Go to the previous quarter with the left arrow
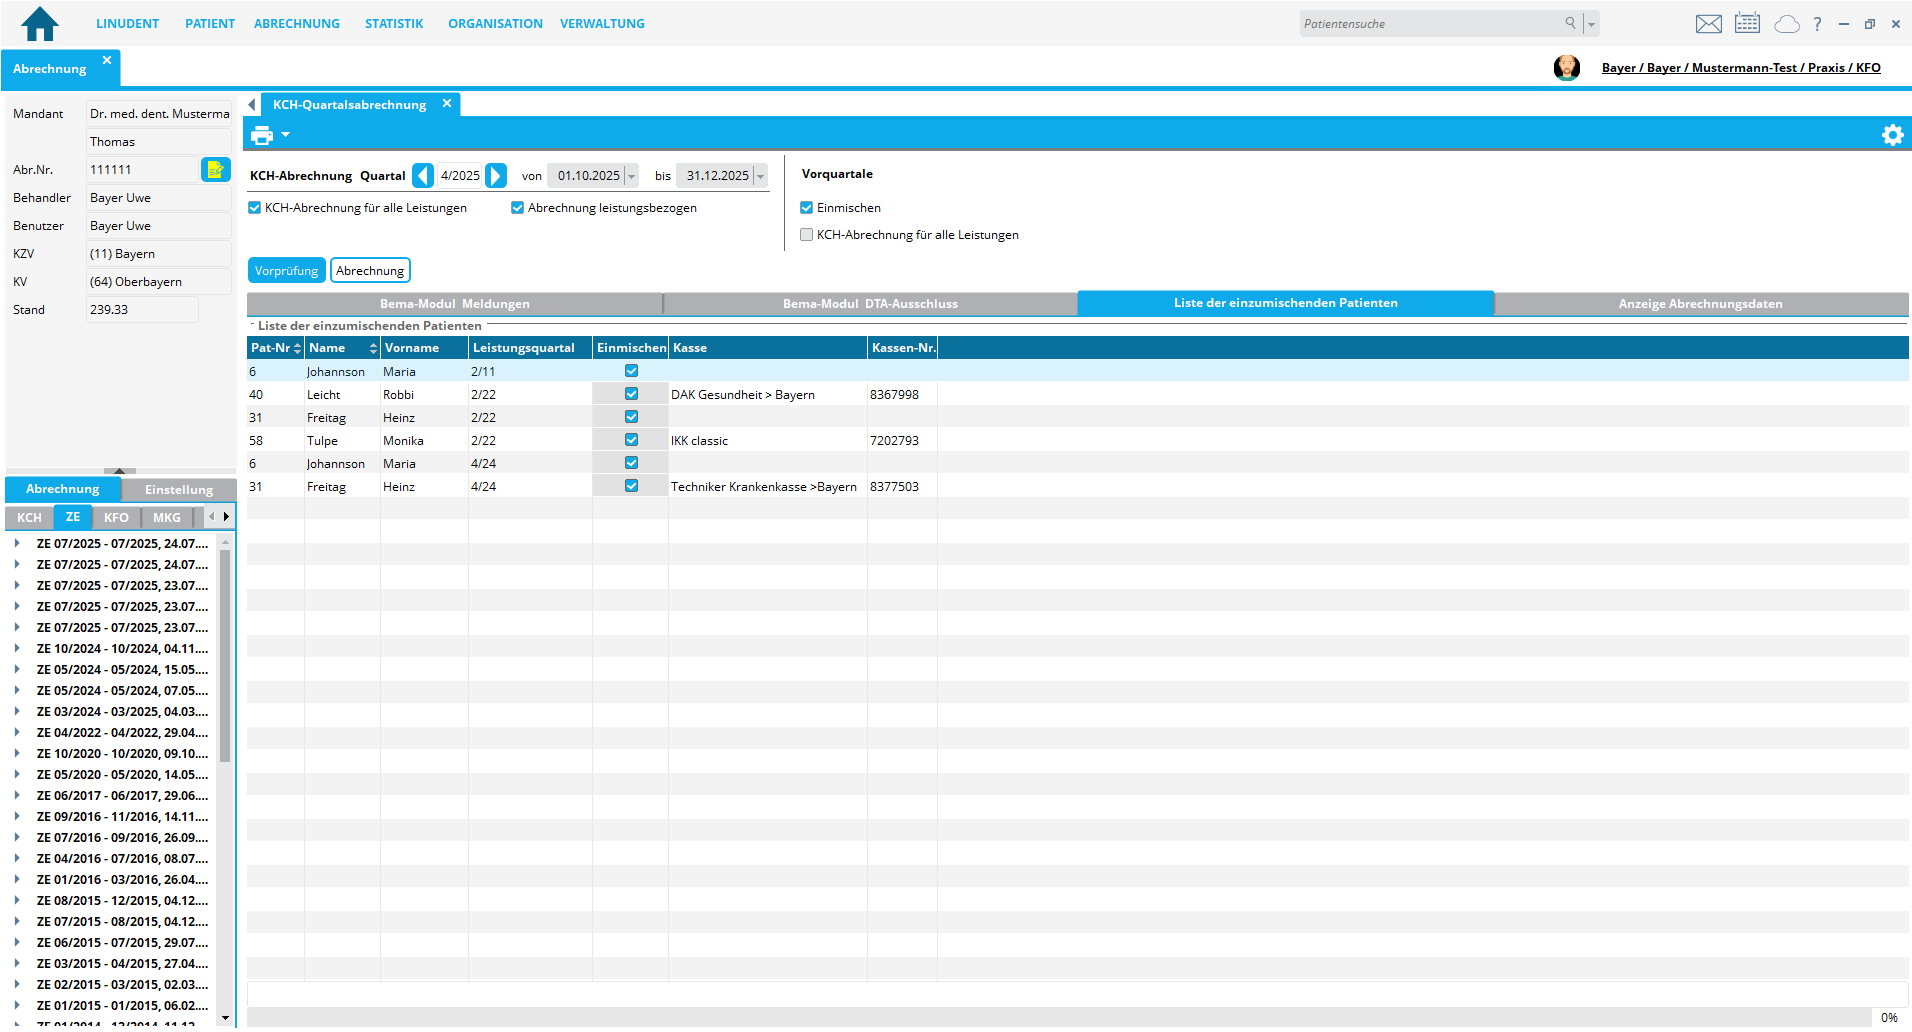 pos(423,176)
